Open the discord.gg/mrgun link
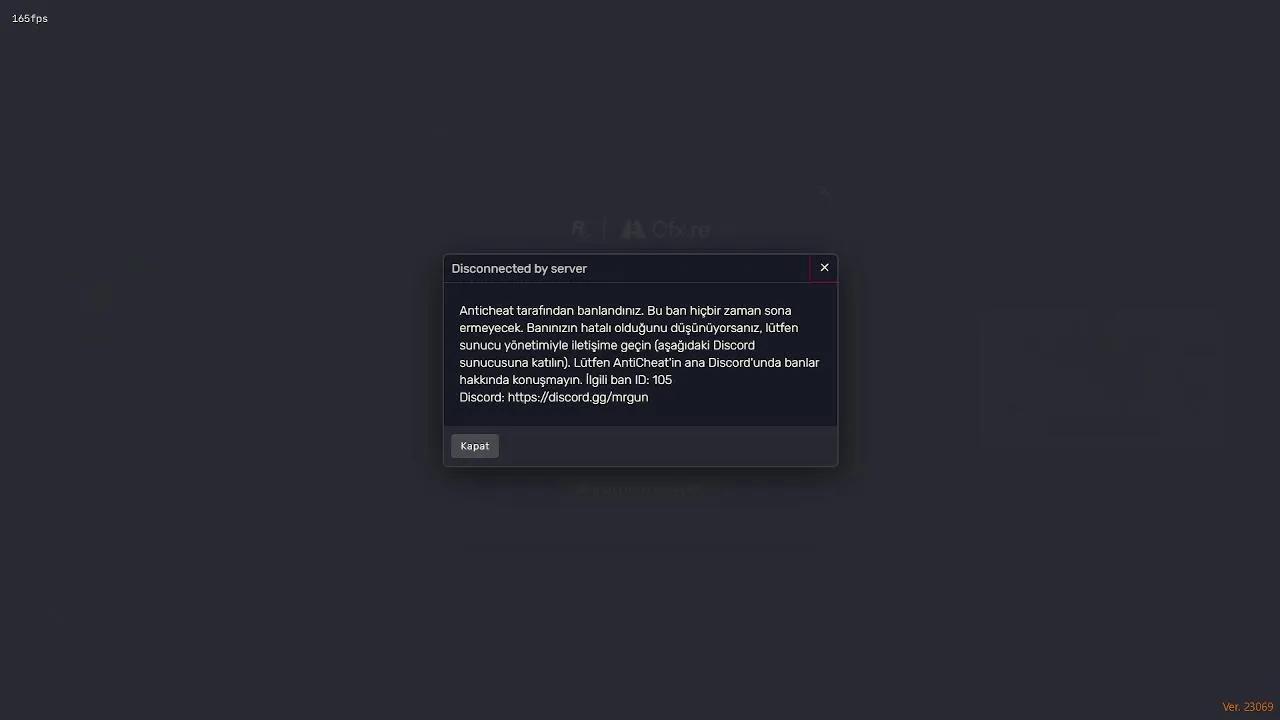This screenshot has width=1280, height=720. (x=578, y=398)
